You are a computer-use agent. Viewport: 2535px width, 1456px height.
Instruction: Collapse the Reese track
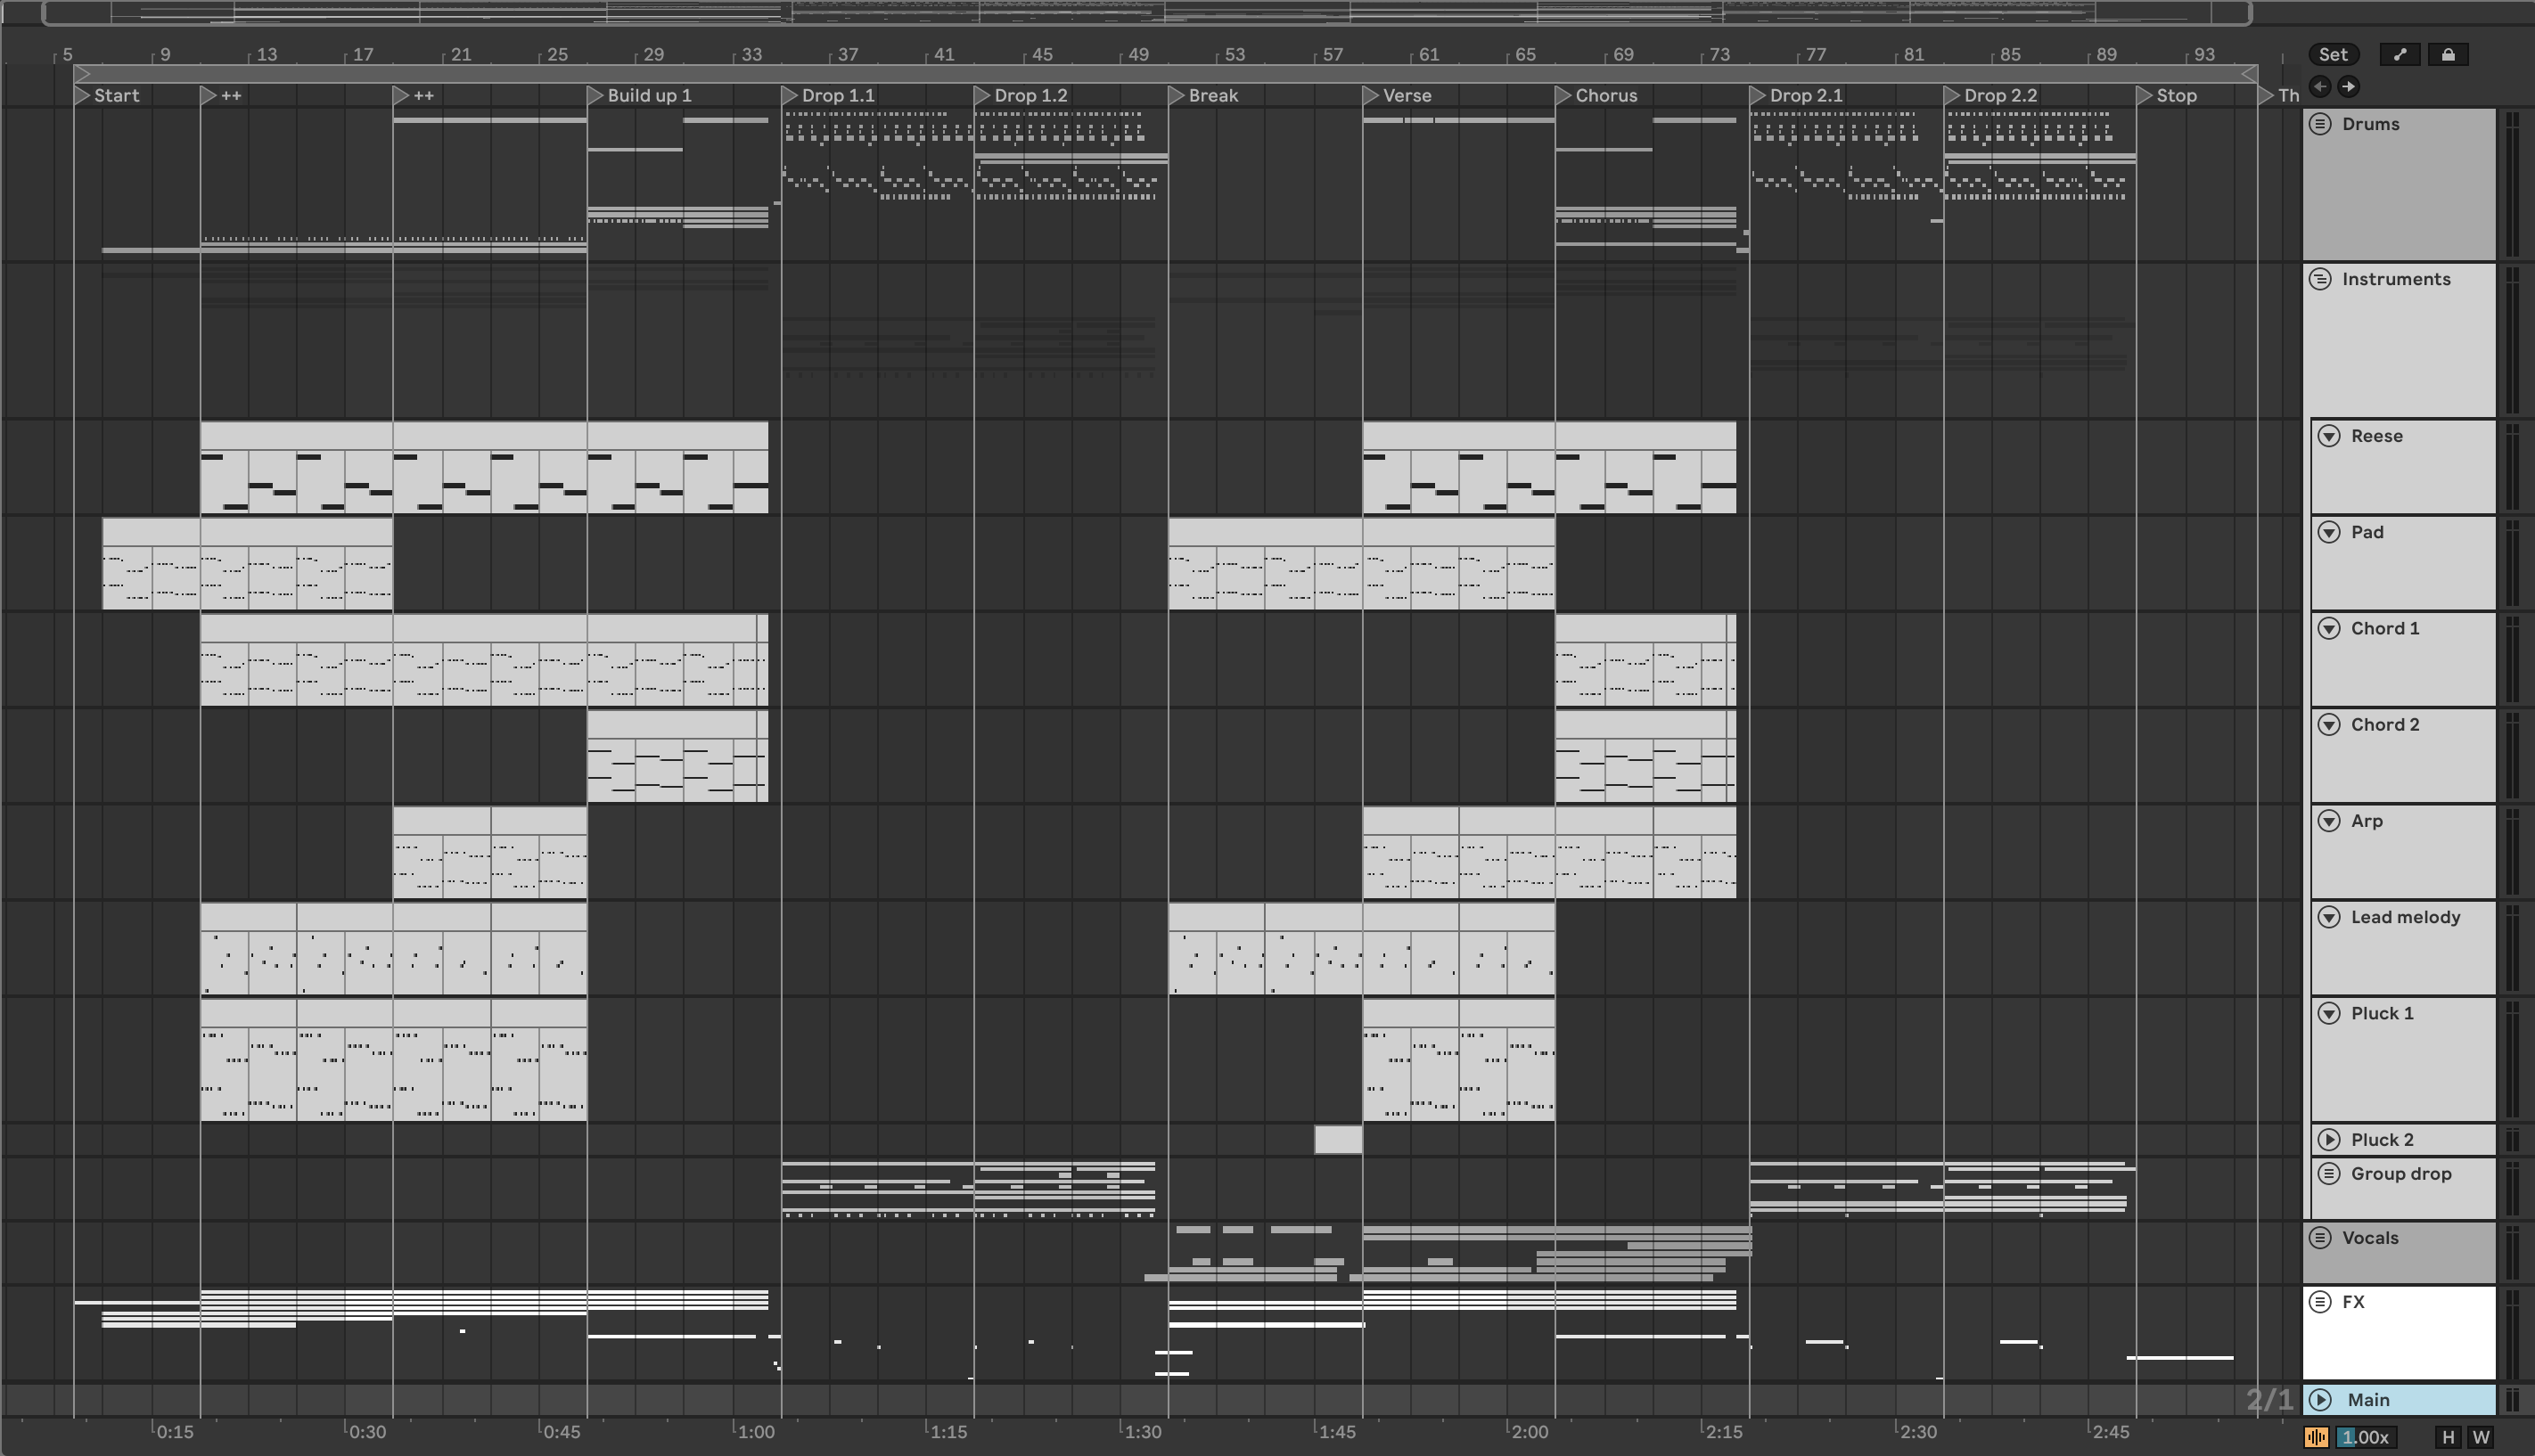tap(2329, 436)
